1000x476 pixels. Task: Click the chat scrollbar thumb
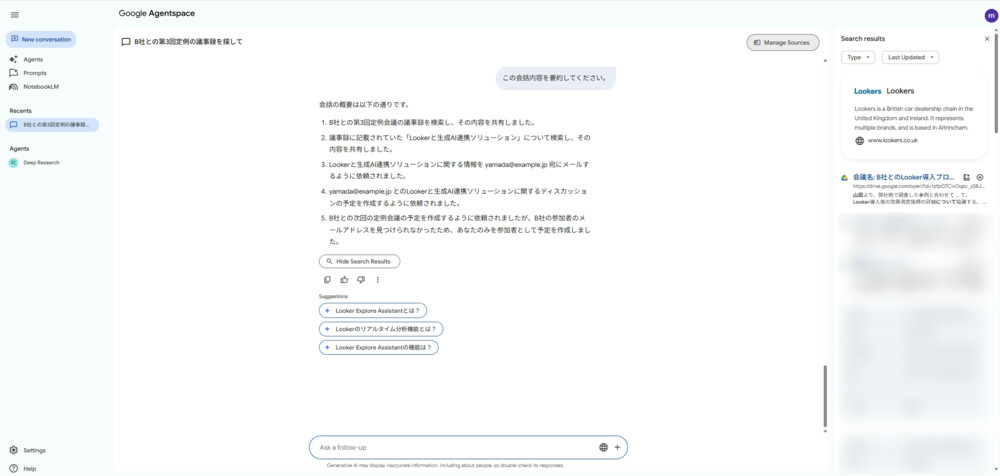point(825,396)
